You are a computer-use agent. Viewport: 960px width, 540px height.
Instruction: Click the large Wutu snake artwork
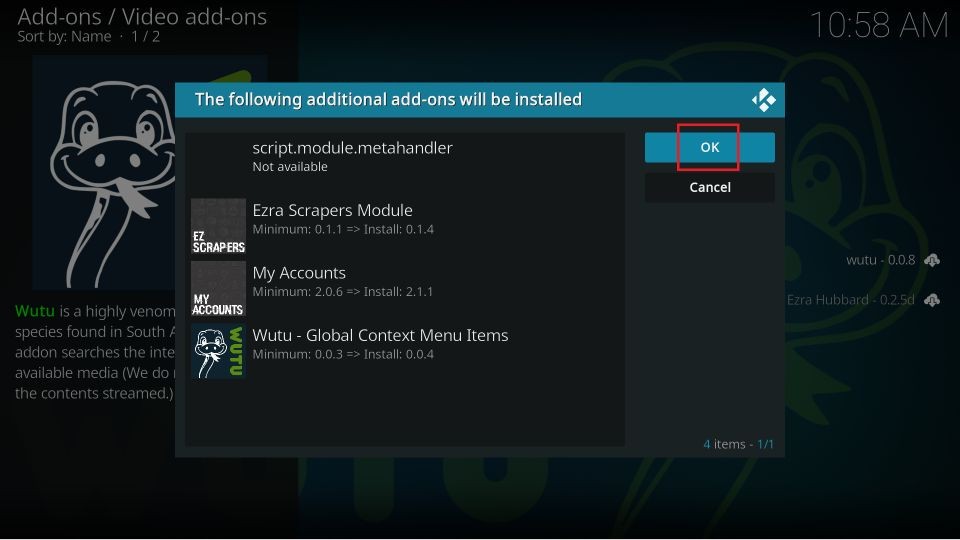pyautogui.click(x=104, y=173)
